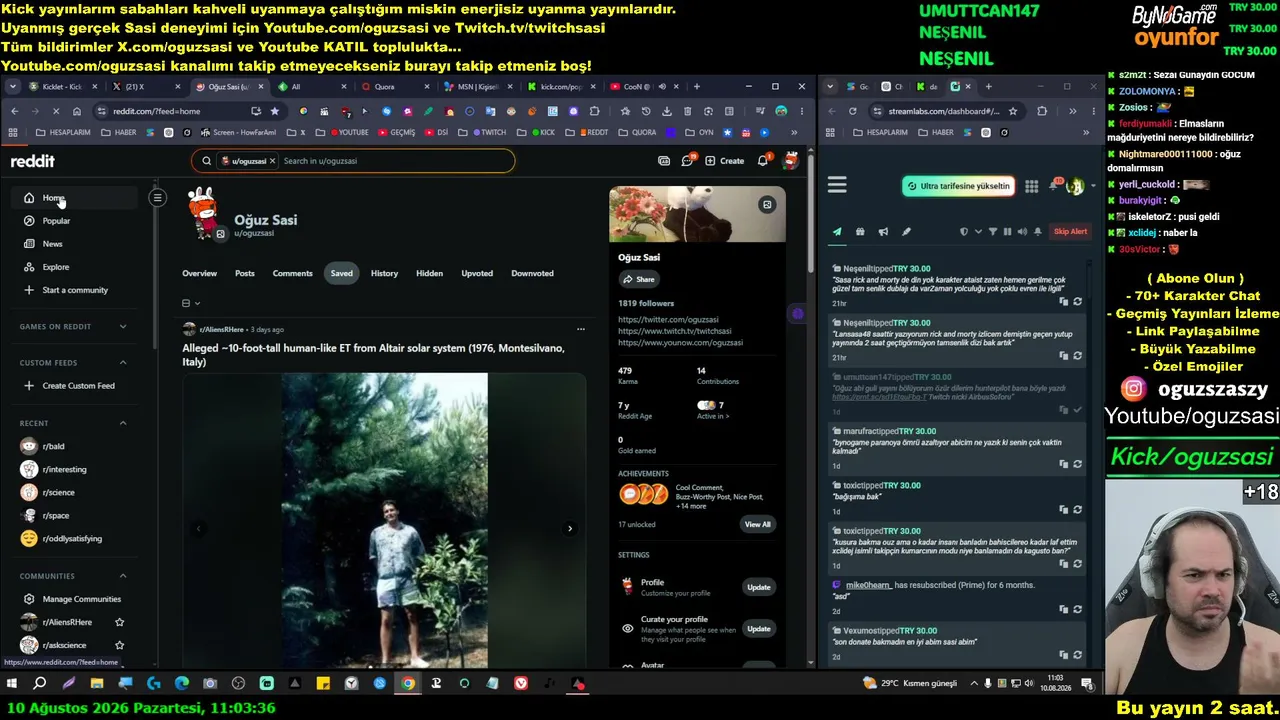
Task: Collapse the Games on Reddit section
Action: click(123, 326)
